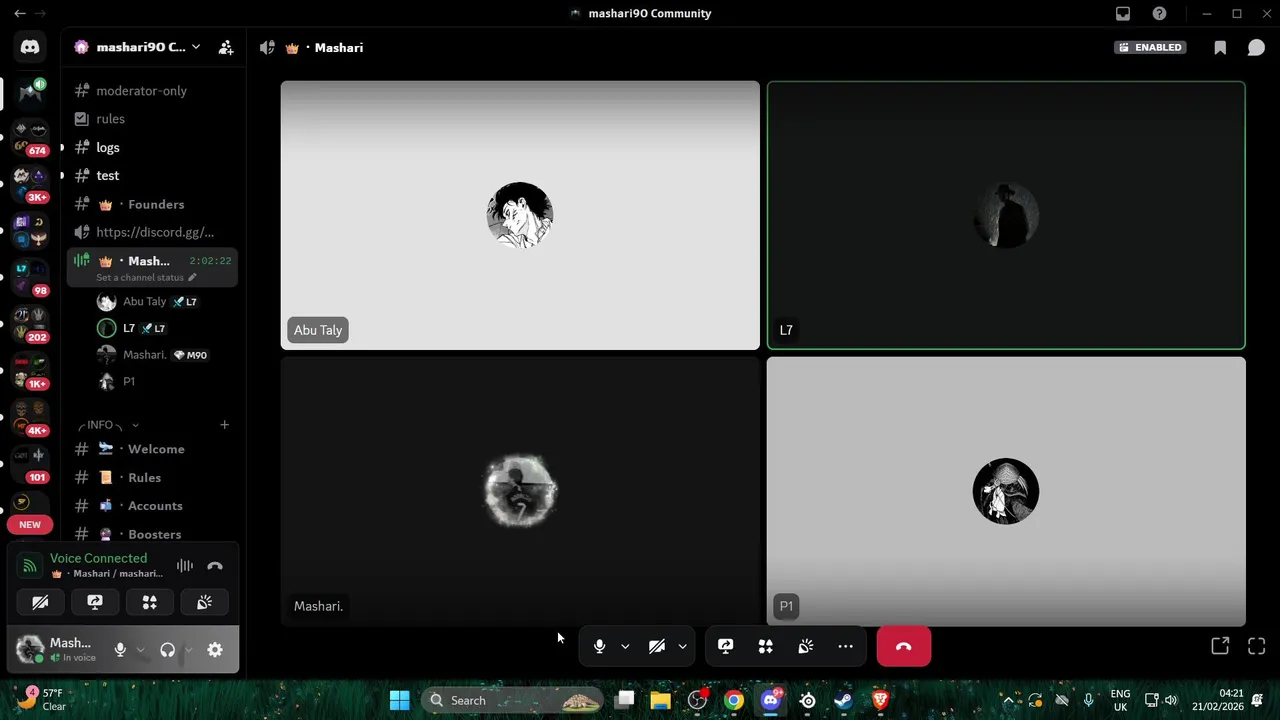Open Google Chrome from the taskbar
1280x720 pixels.
(734, 700)
